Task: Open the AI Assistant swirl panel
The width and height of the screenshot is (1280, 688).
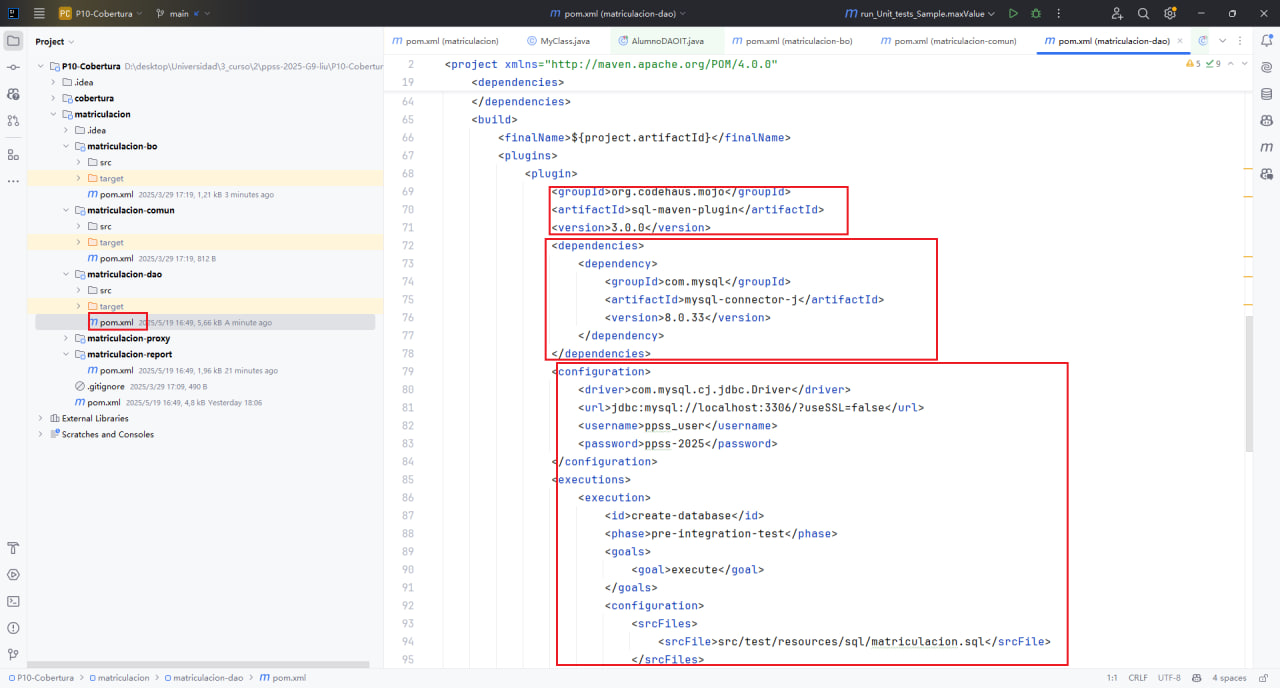Action: tap(1266, 68)
